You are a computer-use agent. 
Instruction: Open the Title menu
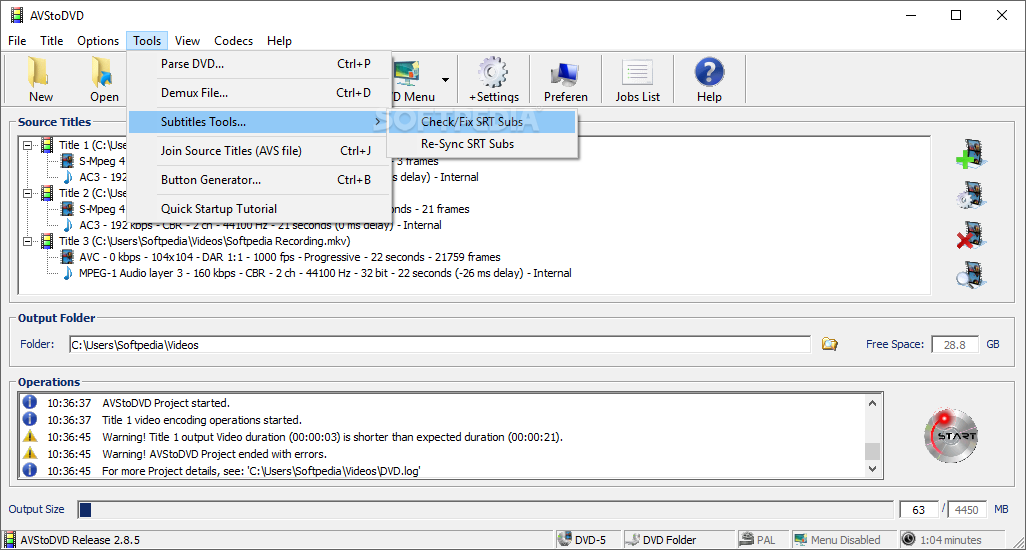[x=52, y=41]
